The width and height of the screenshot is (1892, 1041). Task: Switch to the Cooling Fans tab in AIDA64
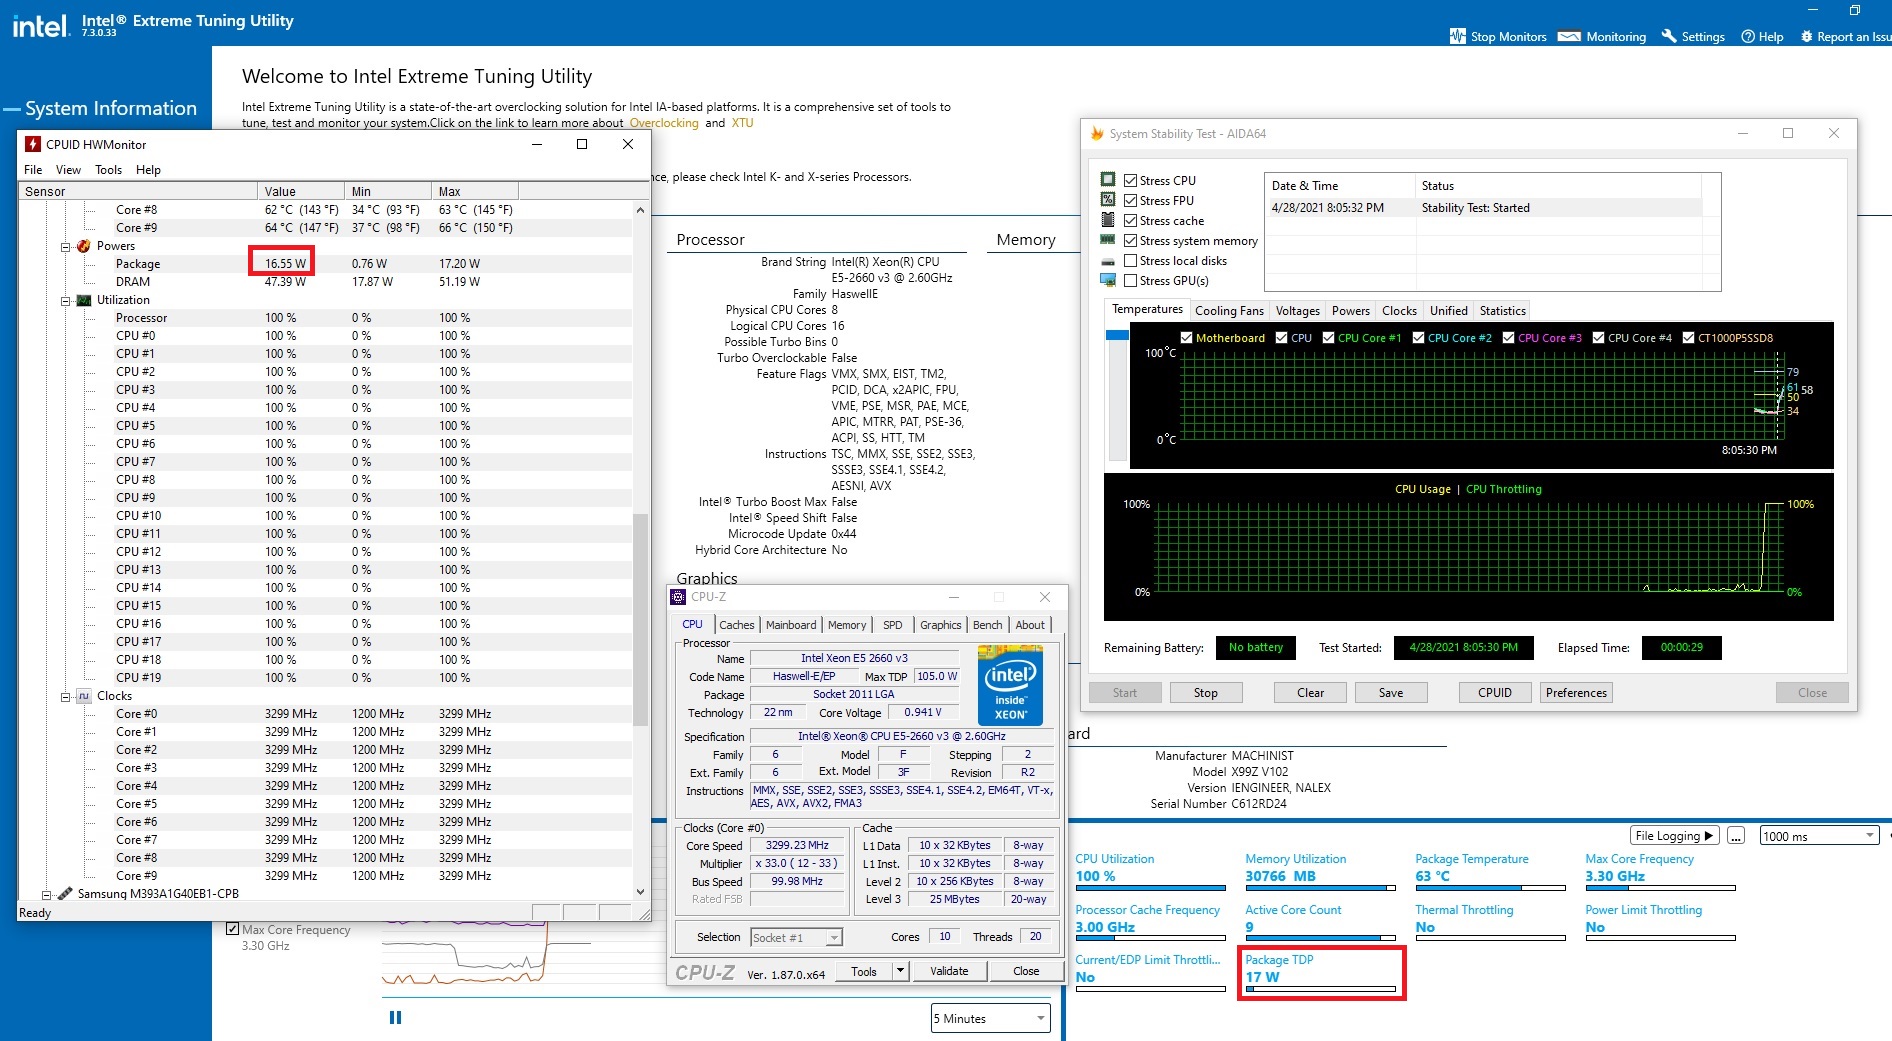click(1229, 311)
